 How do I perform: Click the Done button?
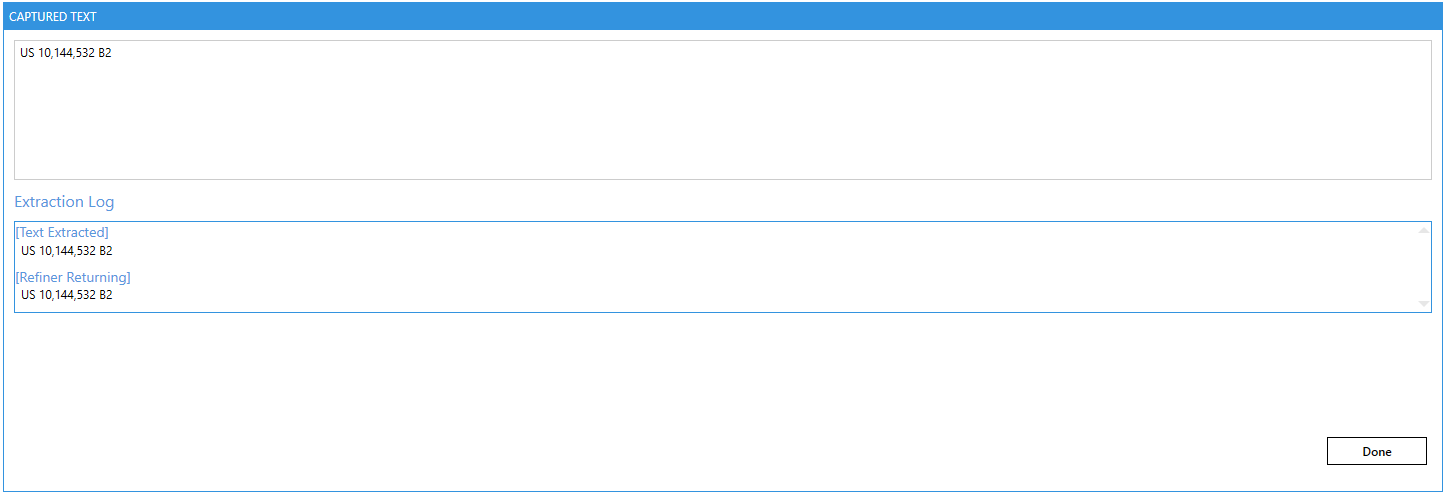coord(1376,451)
